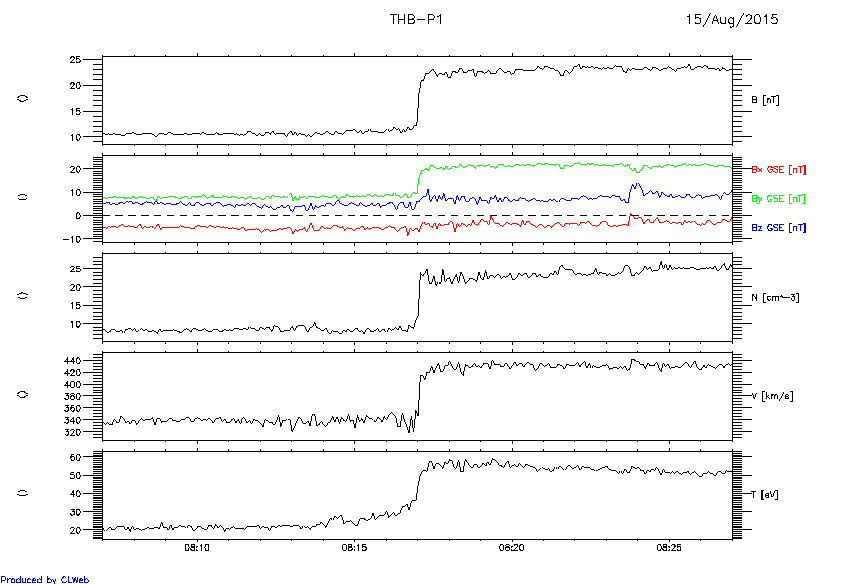Click the -10 tick on the GSE components axis
The image size is (864, 584).
coord(72,239)
